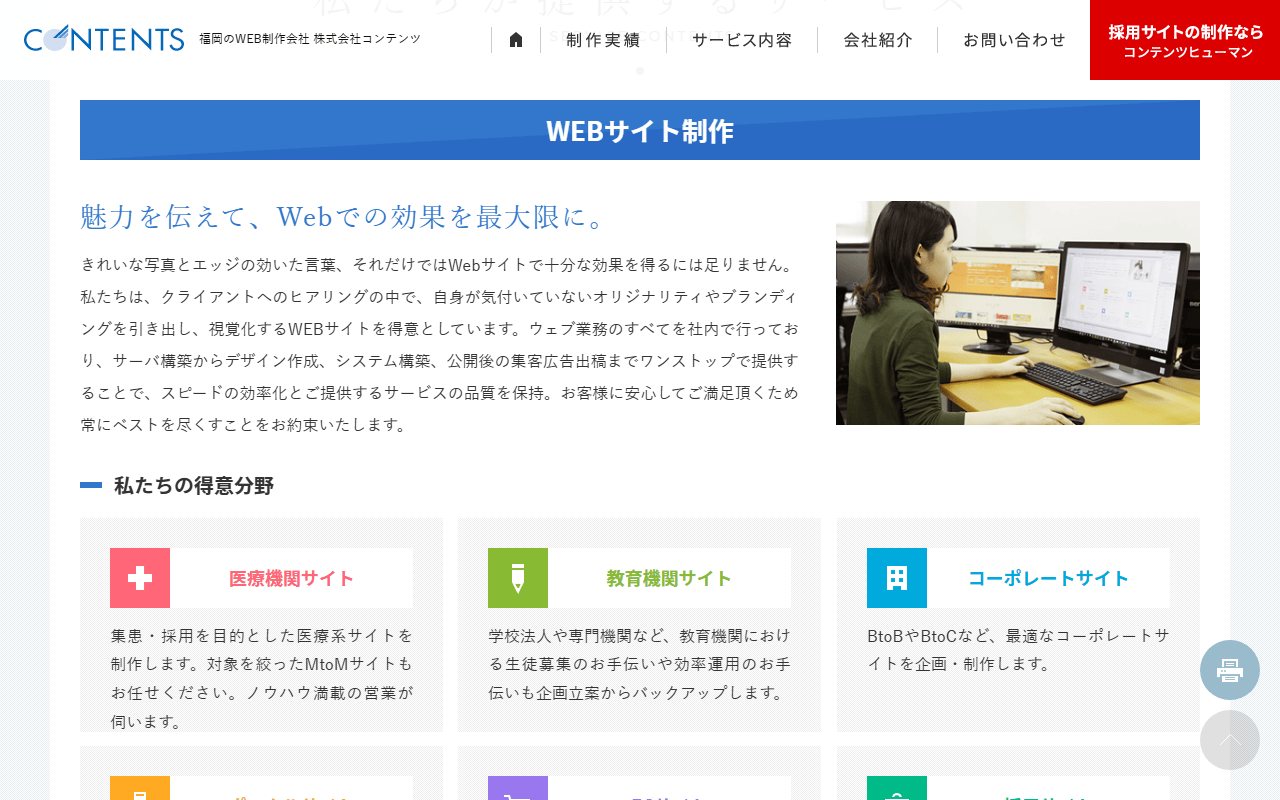Click the home icon in the navigation
Viewport: 1280px width, 800px height.
(516, 40)
